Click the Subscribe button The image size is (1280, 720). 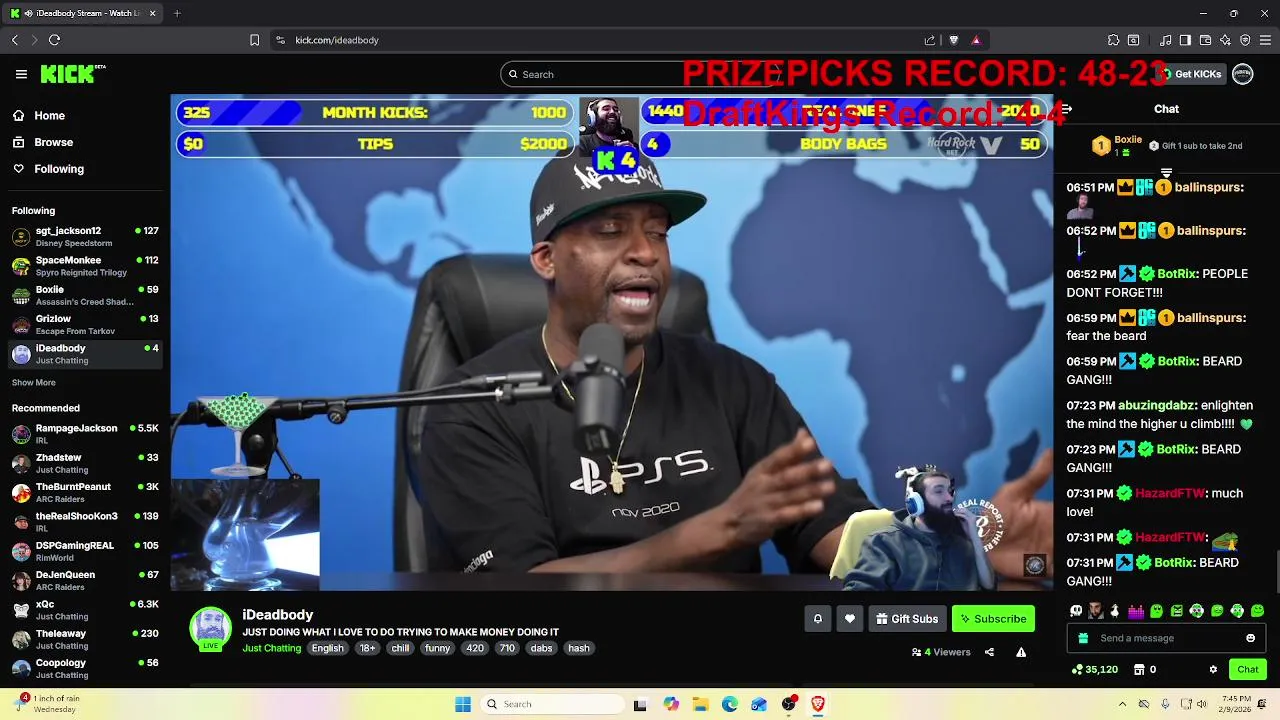tap(993, 619)
